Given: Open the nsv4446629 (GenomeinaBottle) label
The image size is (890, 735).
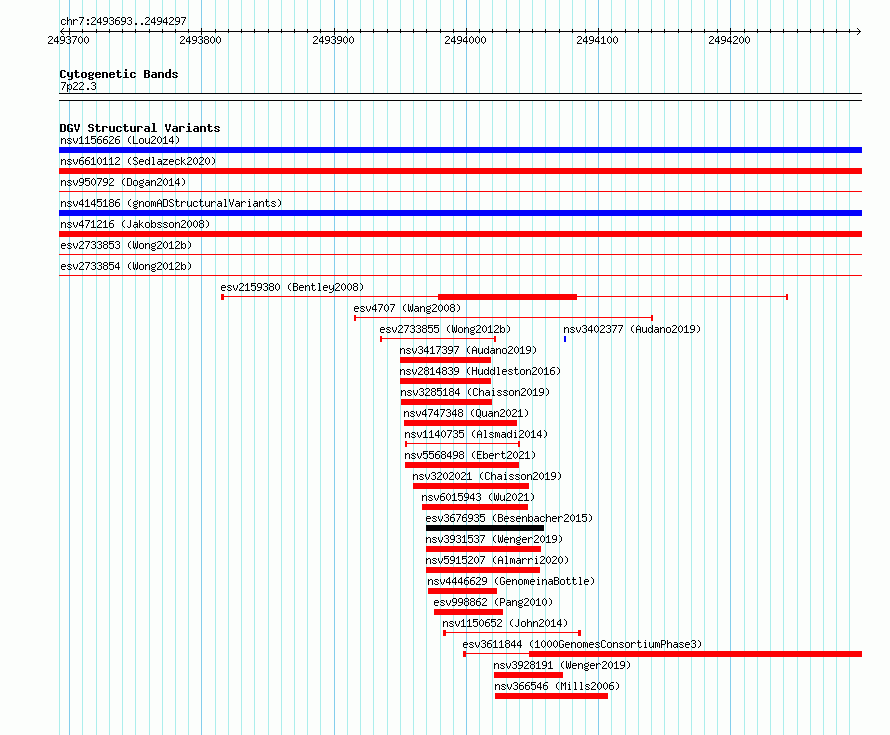Looking at the screenshot, I should 511,581.
